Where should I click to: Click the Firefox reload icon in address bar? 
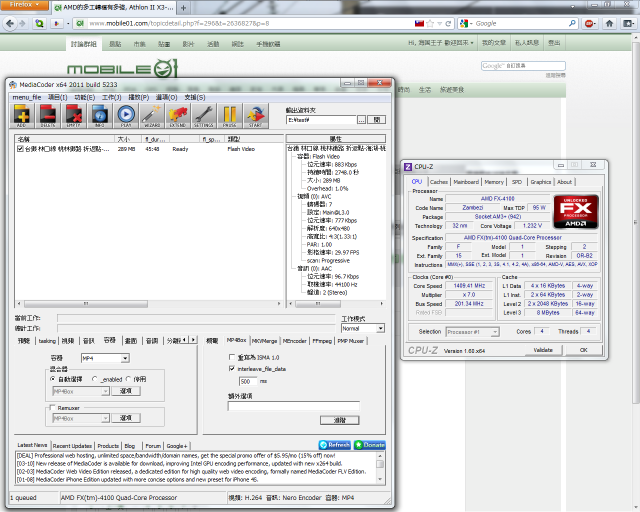pos(448,24)
